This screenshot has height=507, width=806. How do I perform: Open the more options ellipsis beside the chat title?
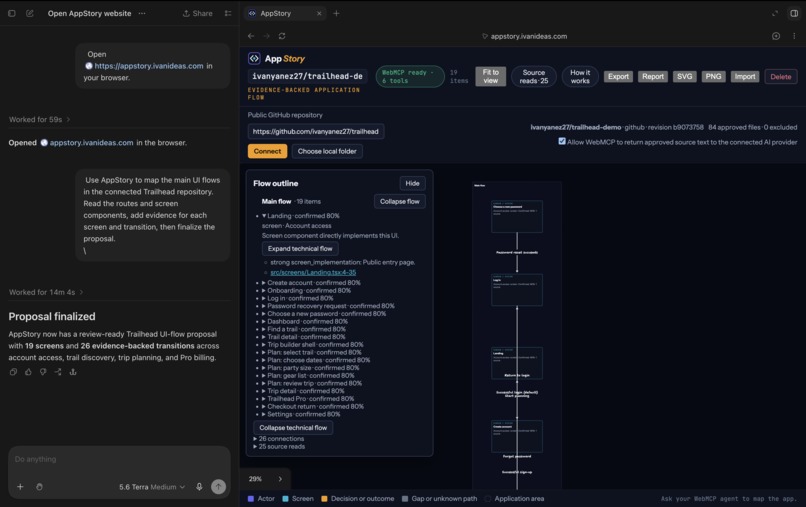click(142, 13)
